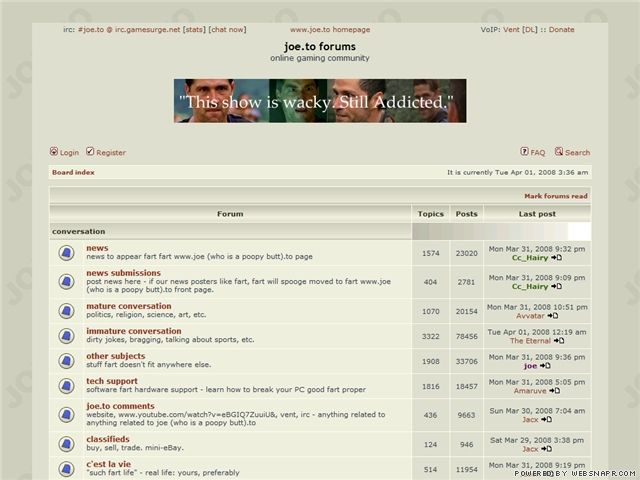Image resolution: width=640 pixels, height=480 pixels.
Task: Click the FAQ question mark icon
Action: [x=524, y=151]
